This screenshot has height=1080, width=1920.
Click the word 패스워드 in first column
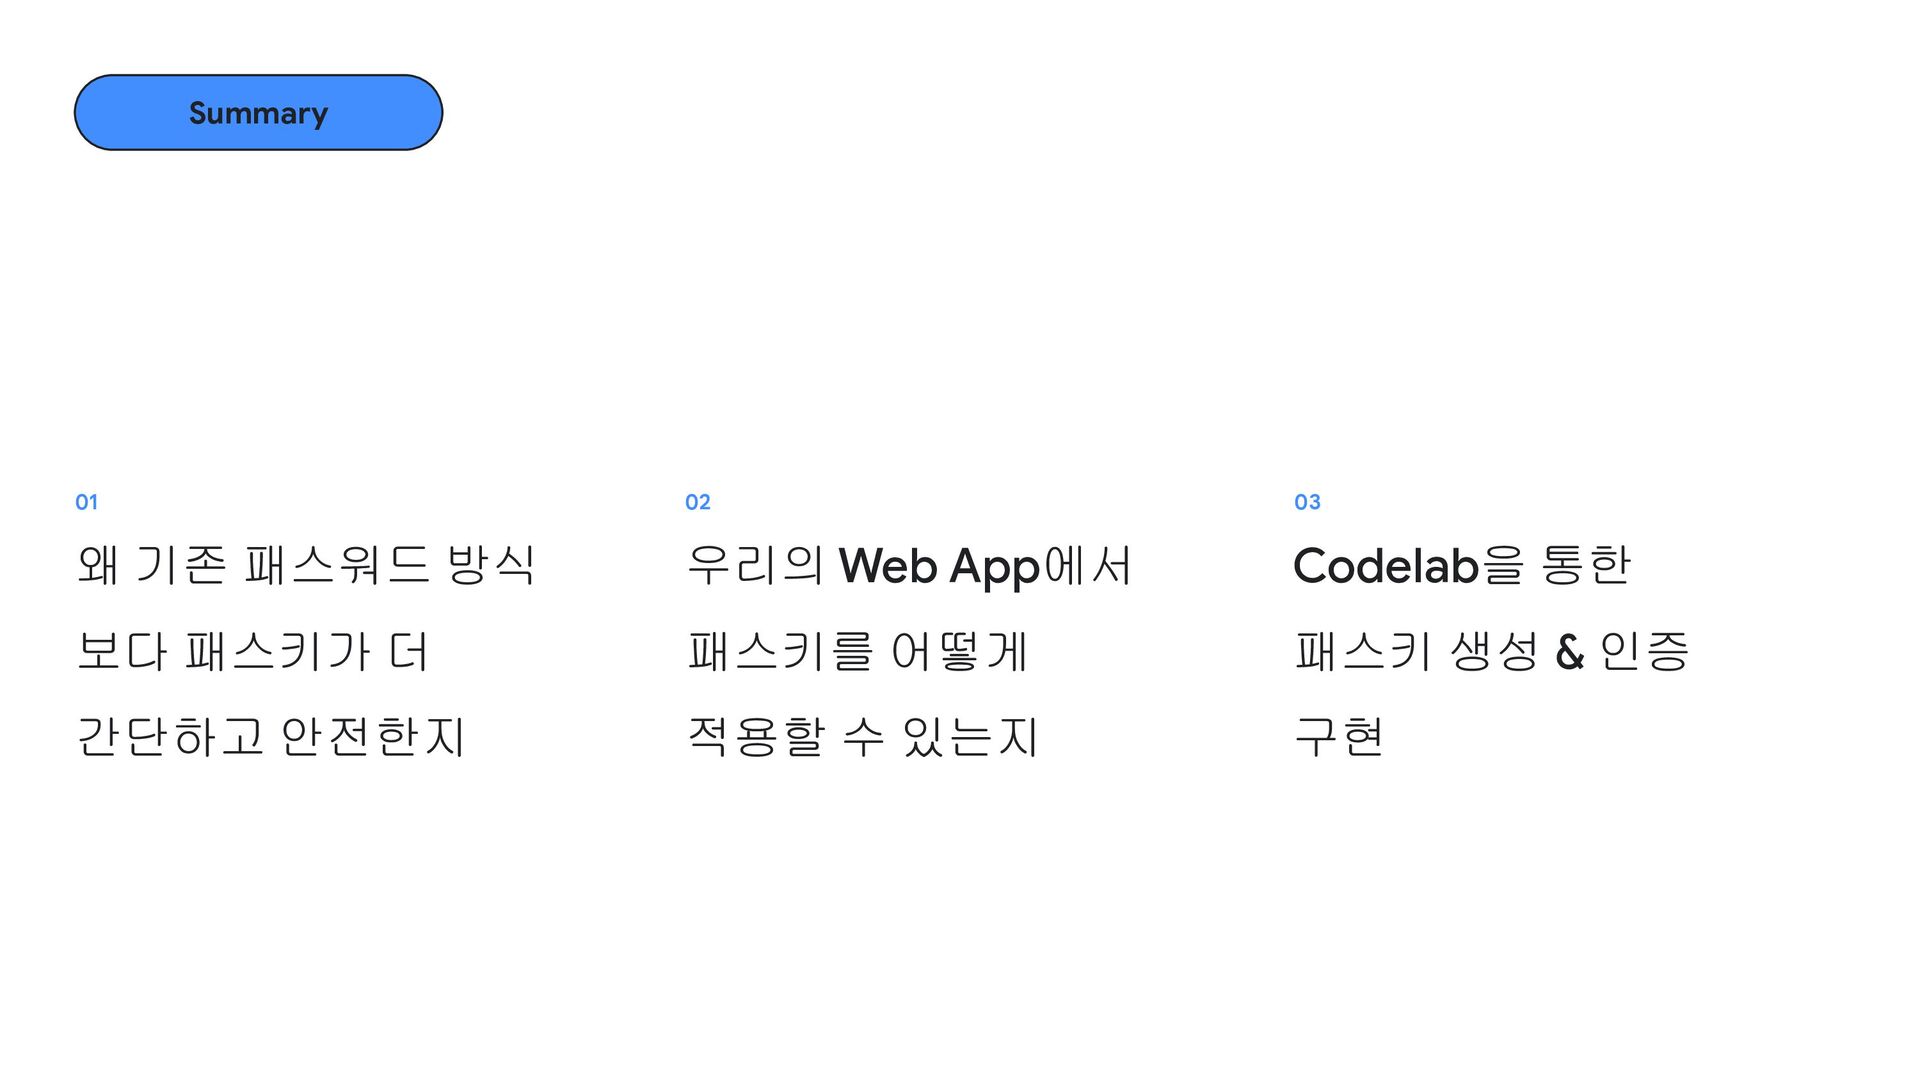(x=337, y=565)
